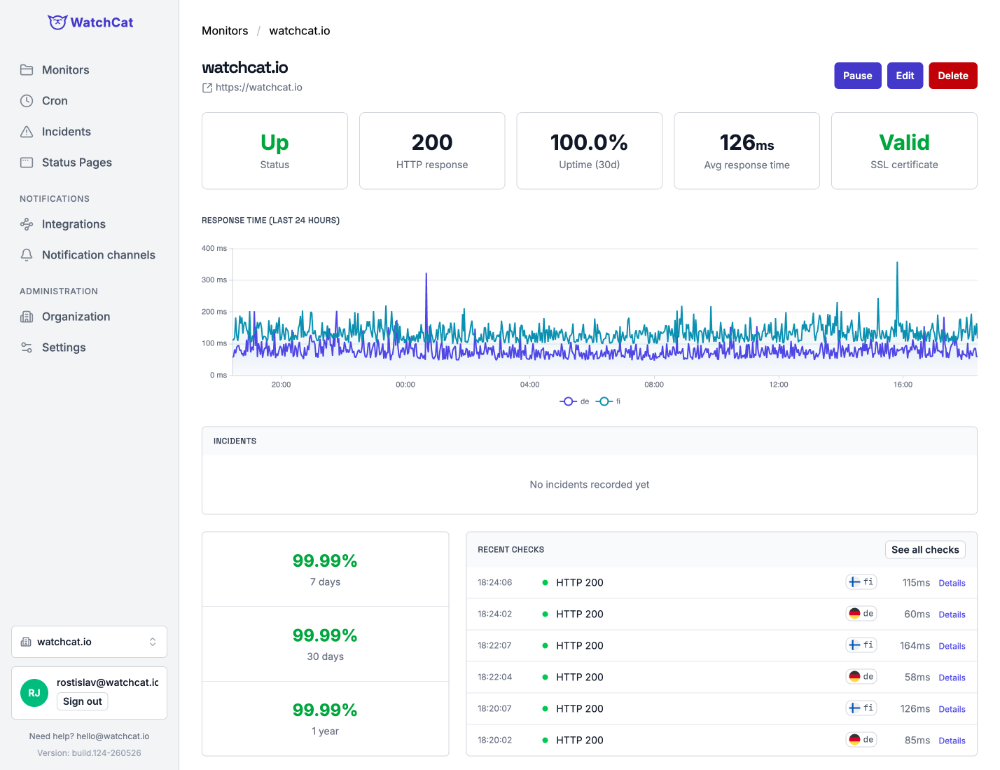
Task: Click the Integrations icon in sidebar
Action: coord(26,224)
